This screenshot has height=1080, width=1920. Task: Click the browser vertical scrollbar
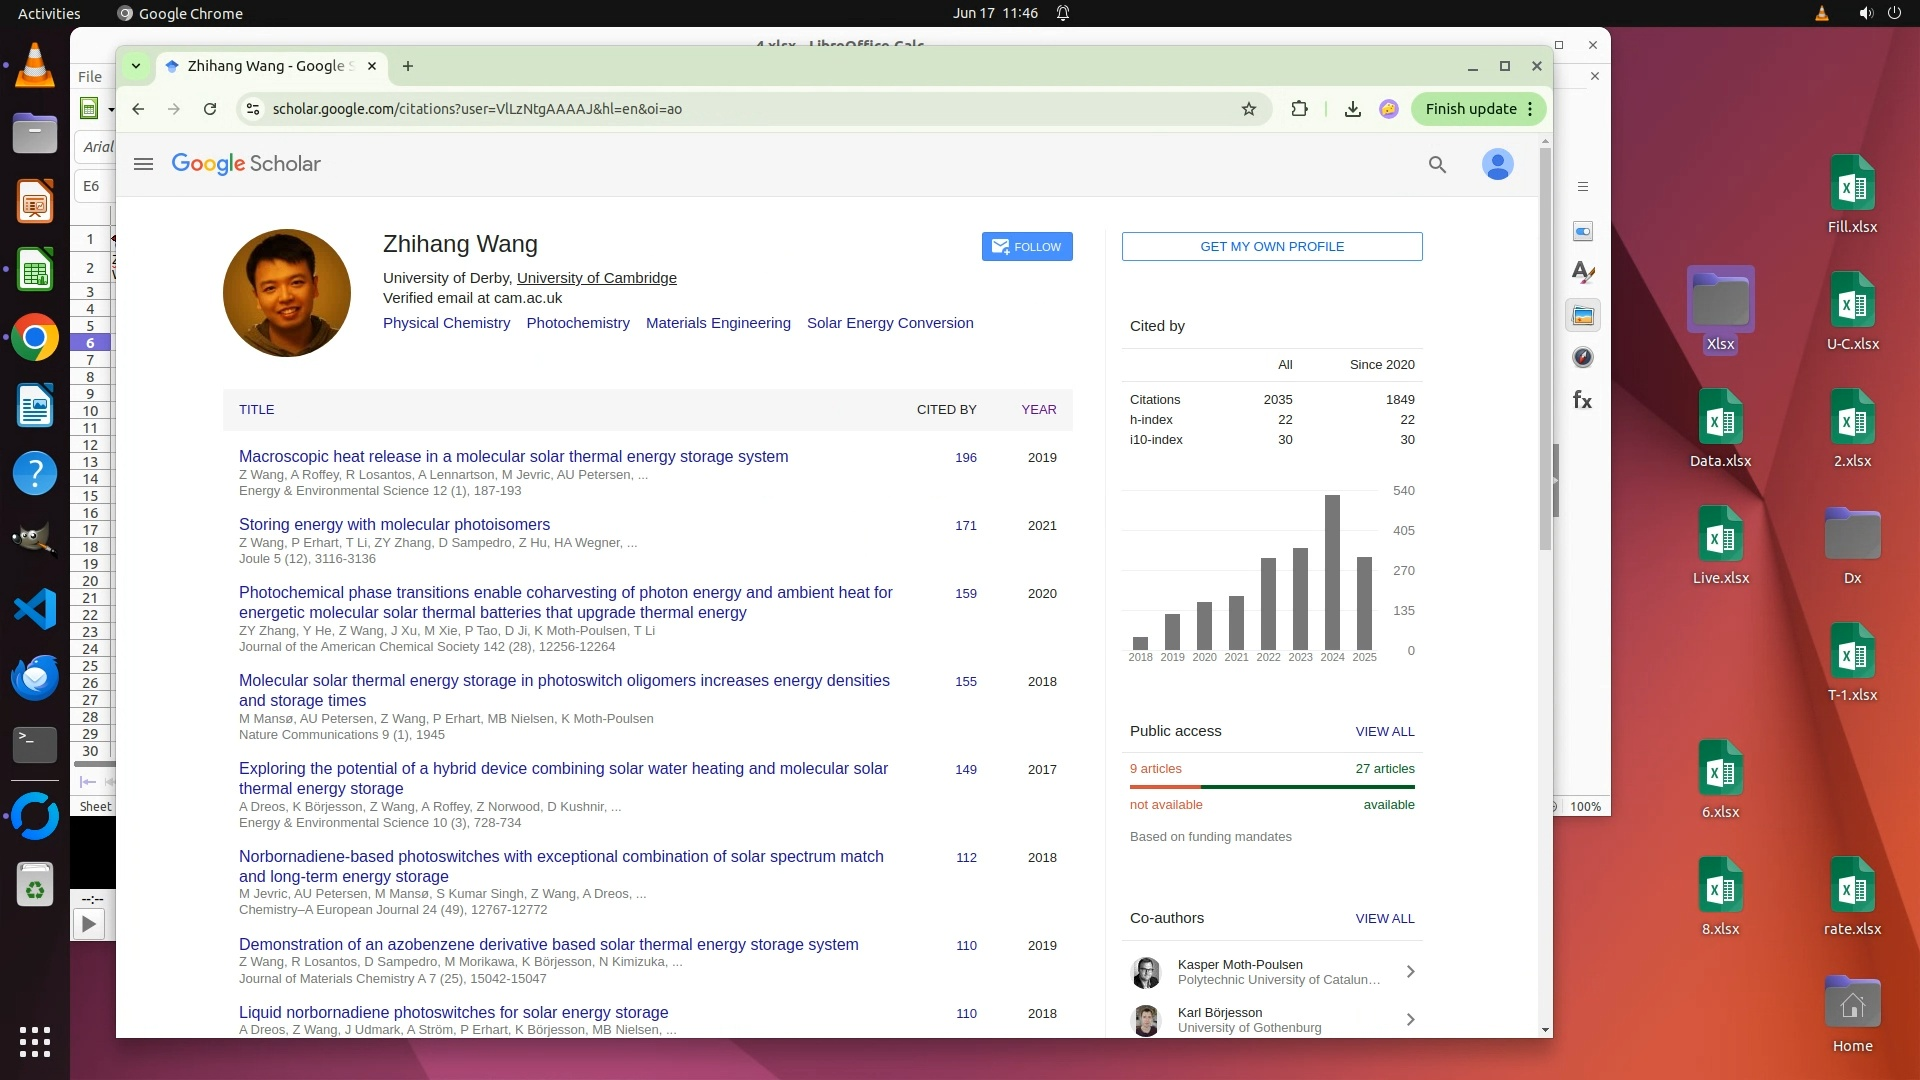1545,350
